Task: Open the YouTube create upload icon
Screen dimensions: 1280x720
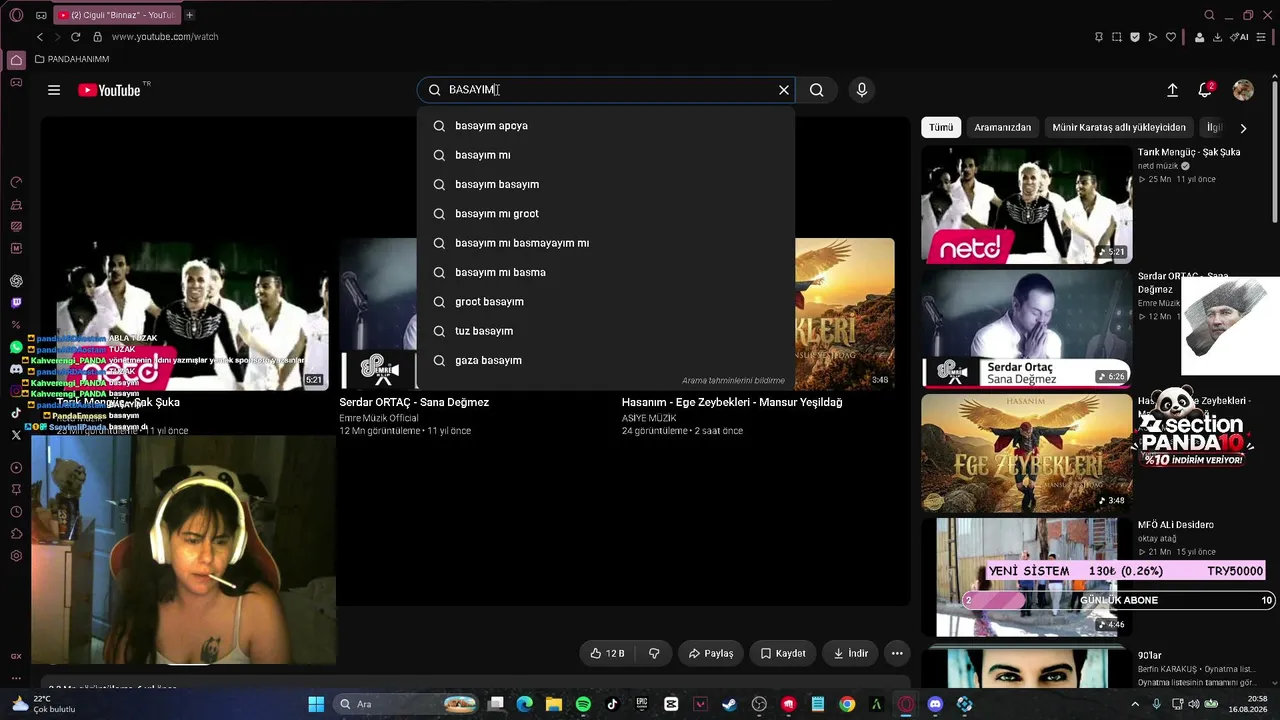Action: [1172, 90]
